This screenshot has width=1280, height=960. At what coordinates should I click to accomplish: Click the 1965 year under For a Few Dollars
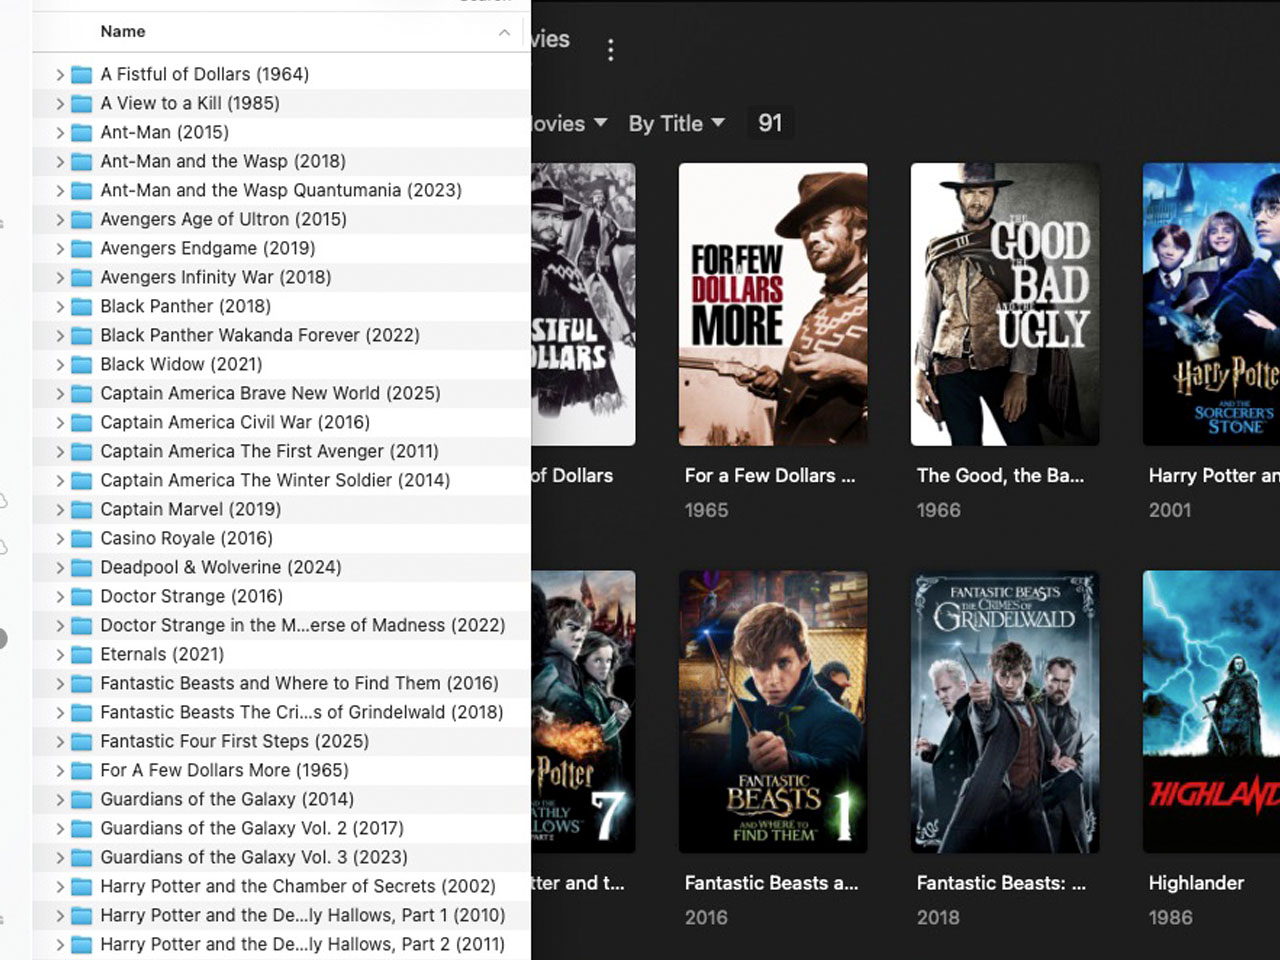(706, 510)
